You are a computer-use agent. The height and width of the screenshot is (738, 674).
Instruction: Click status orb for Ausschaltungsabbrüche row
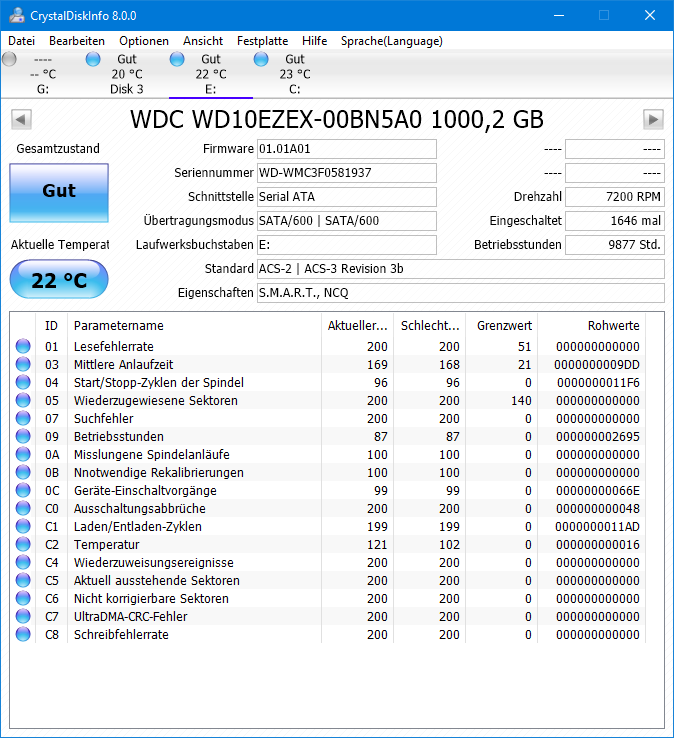pyautogui.click(x=23, y=508)
